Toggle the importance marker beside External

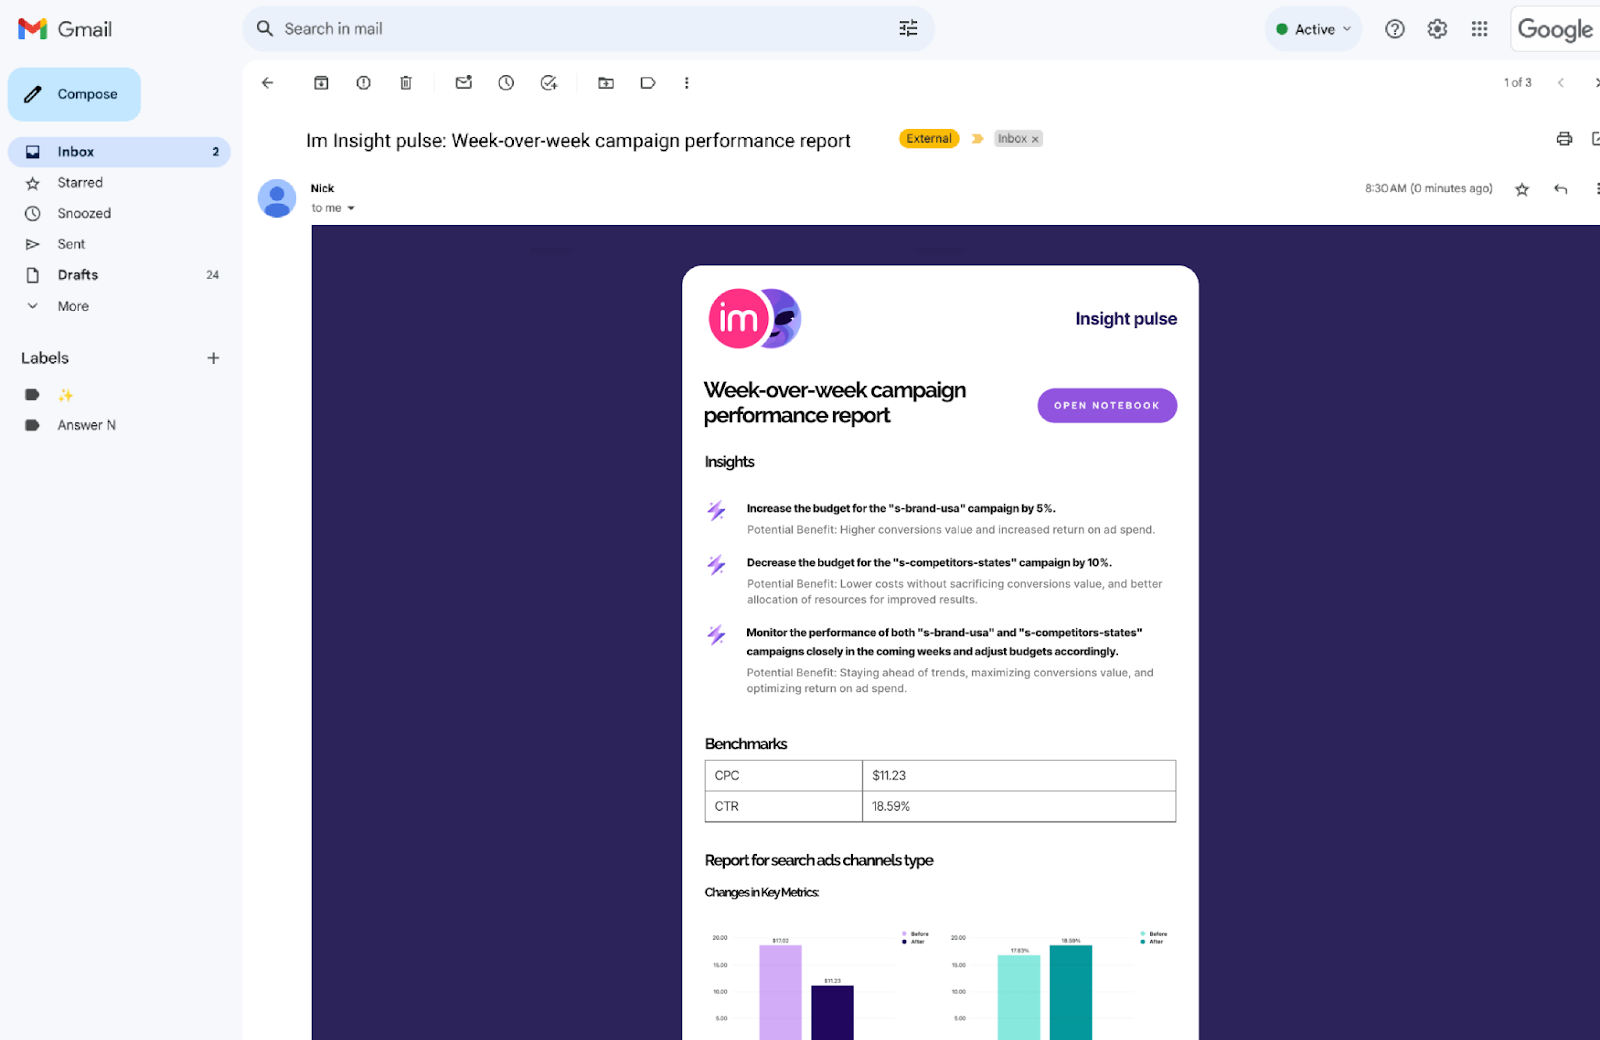977,139
